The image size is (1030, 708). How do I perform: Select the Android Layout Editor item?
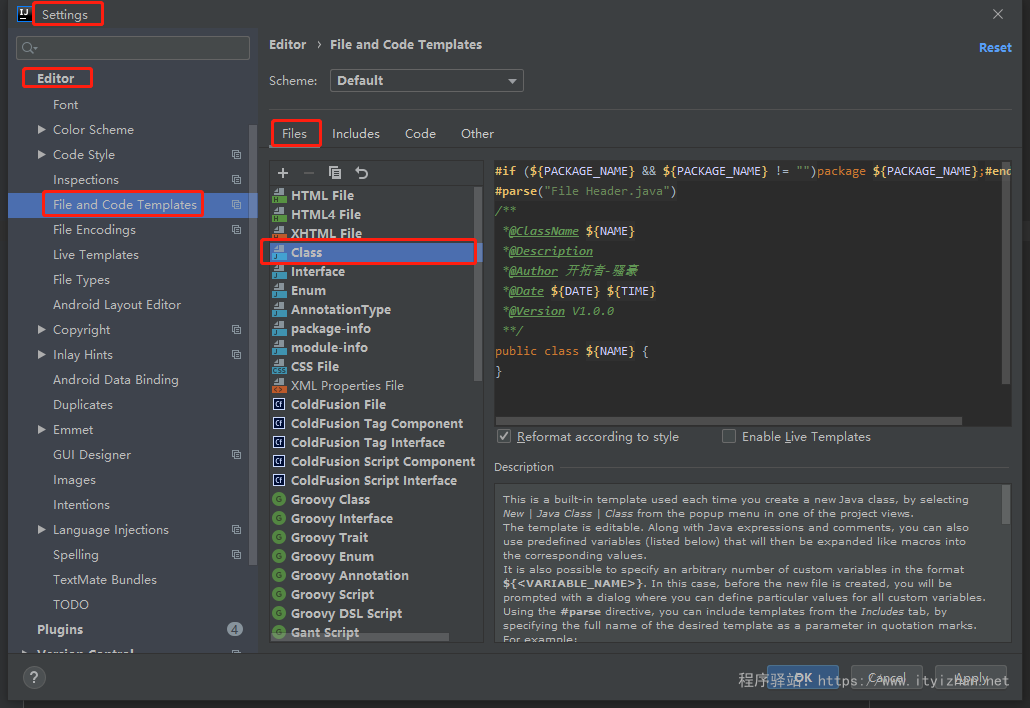[x=117, y=305]
